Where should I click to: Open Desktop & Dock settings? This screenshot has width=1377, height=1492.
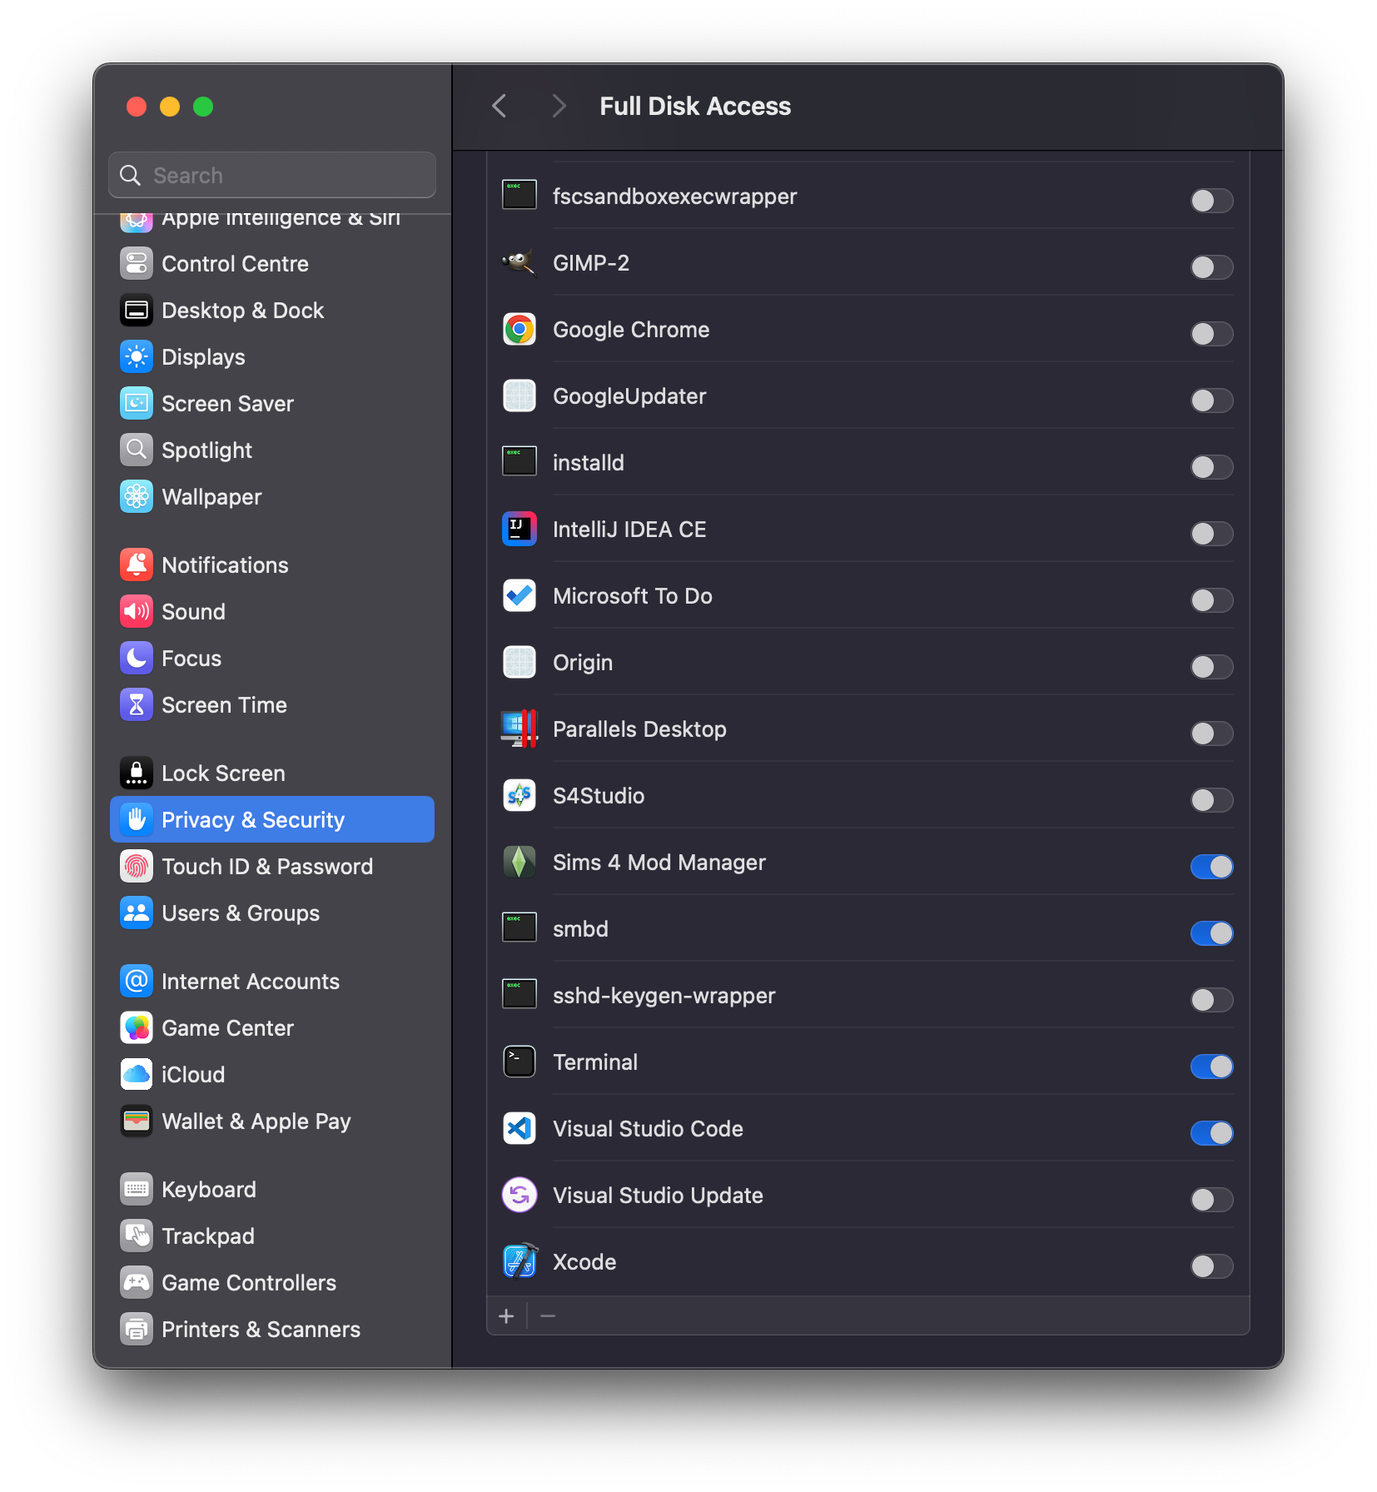(272, 310)
